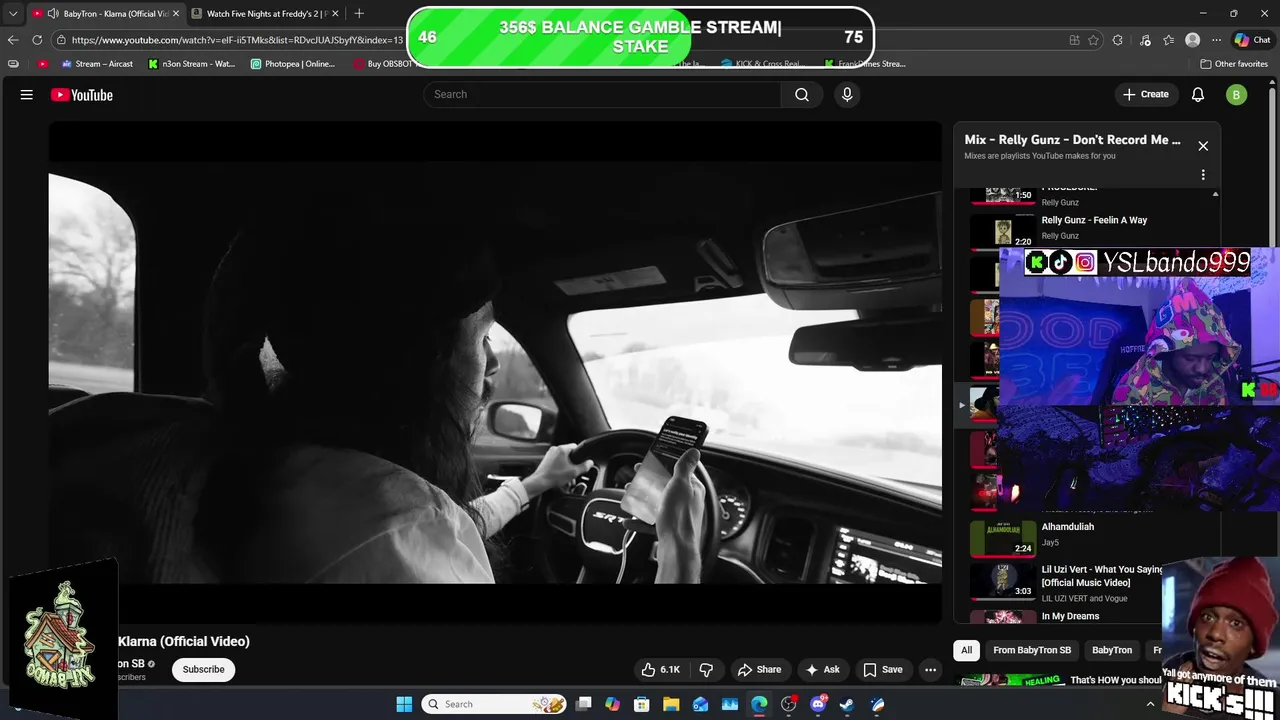Go back in browser history
1280x720 pixels.
[13, 40]
